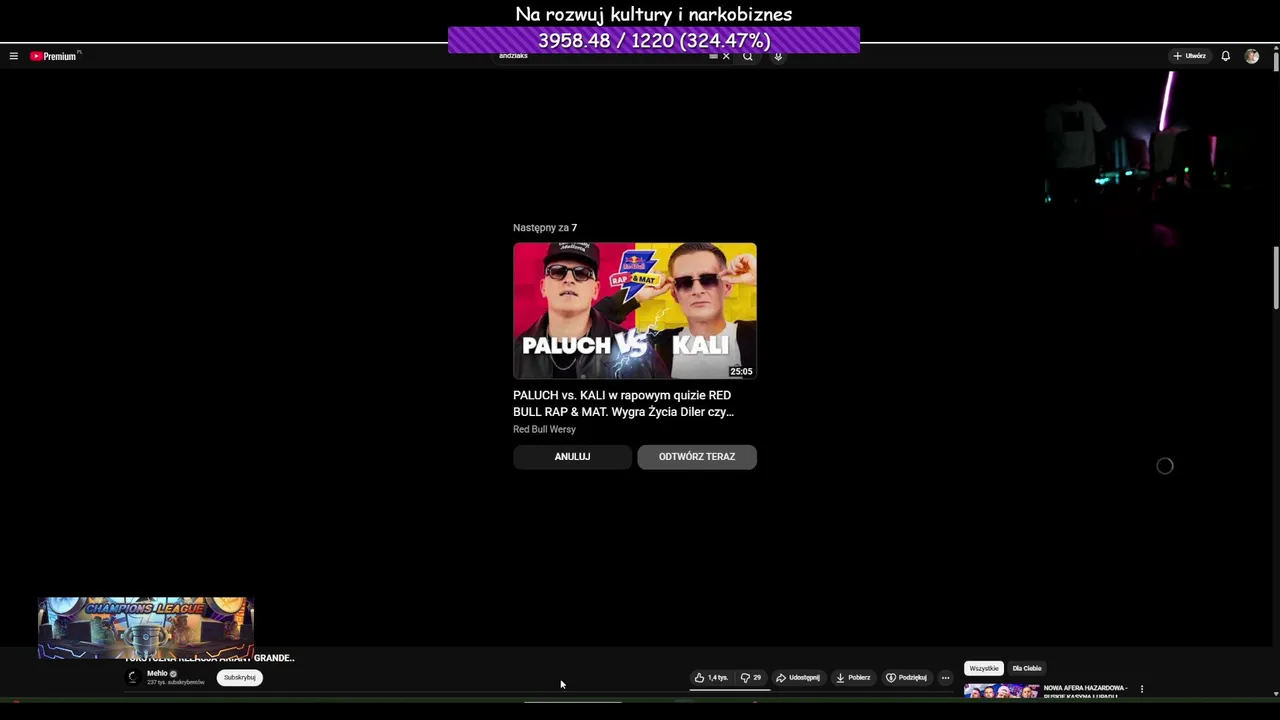
Task: Play next video with ODTWÓRZ TERAZ
Action: click(x=697, y=457)
